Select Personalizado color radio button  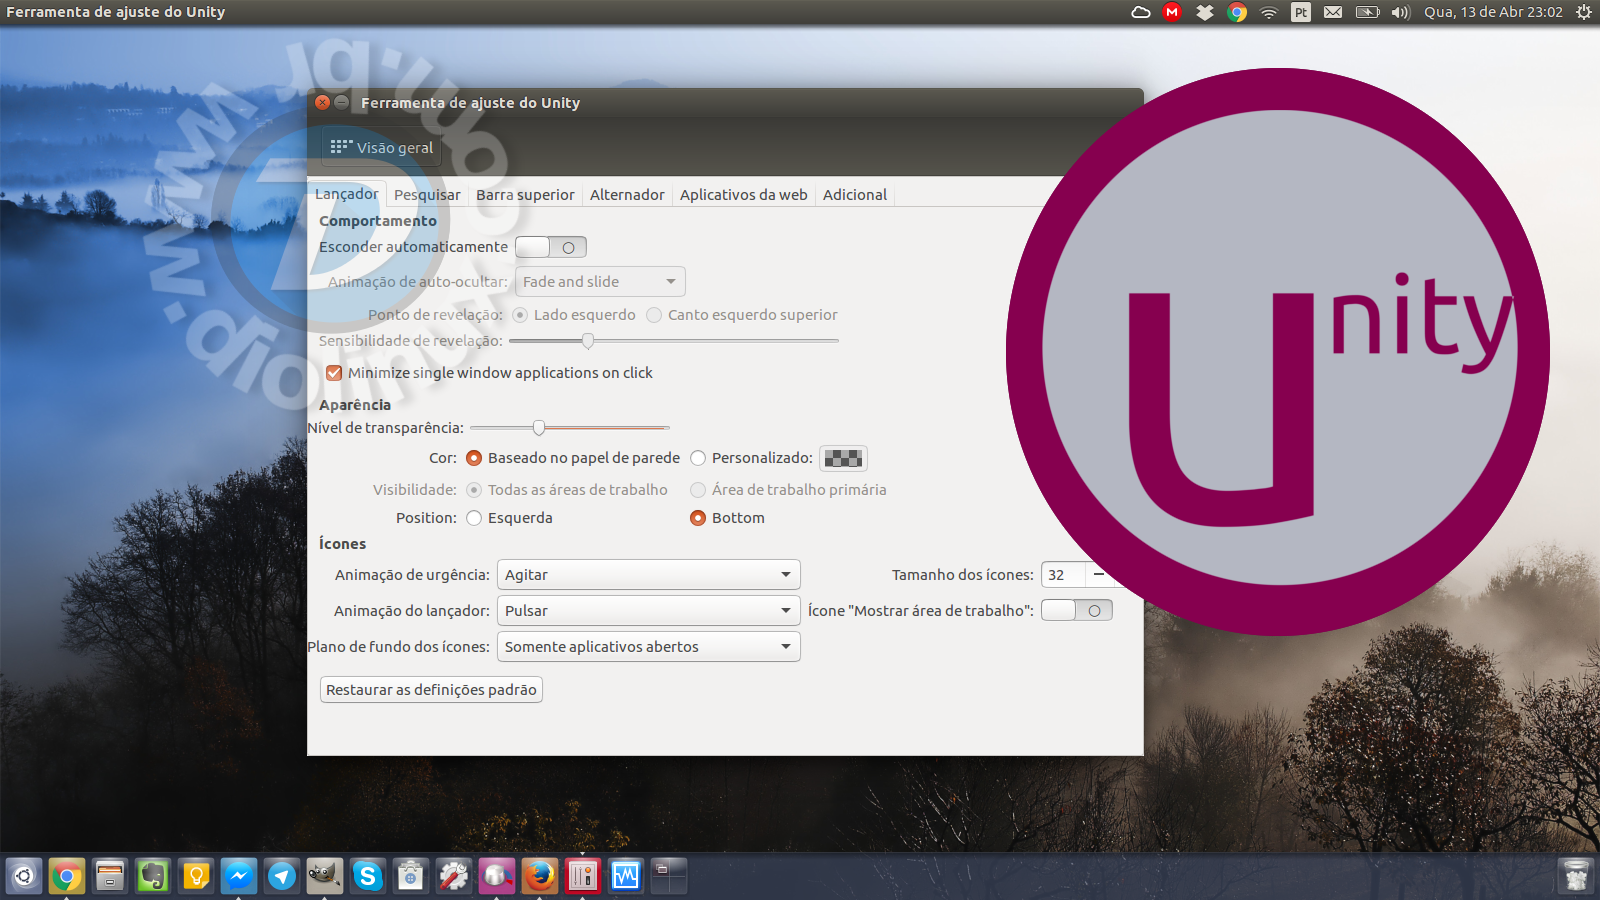tap(698, 458)
